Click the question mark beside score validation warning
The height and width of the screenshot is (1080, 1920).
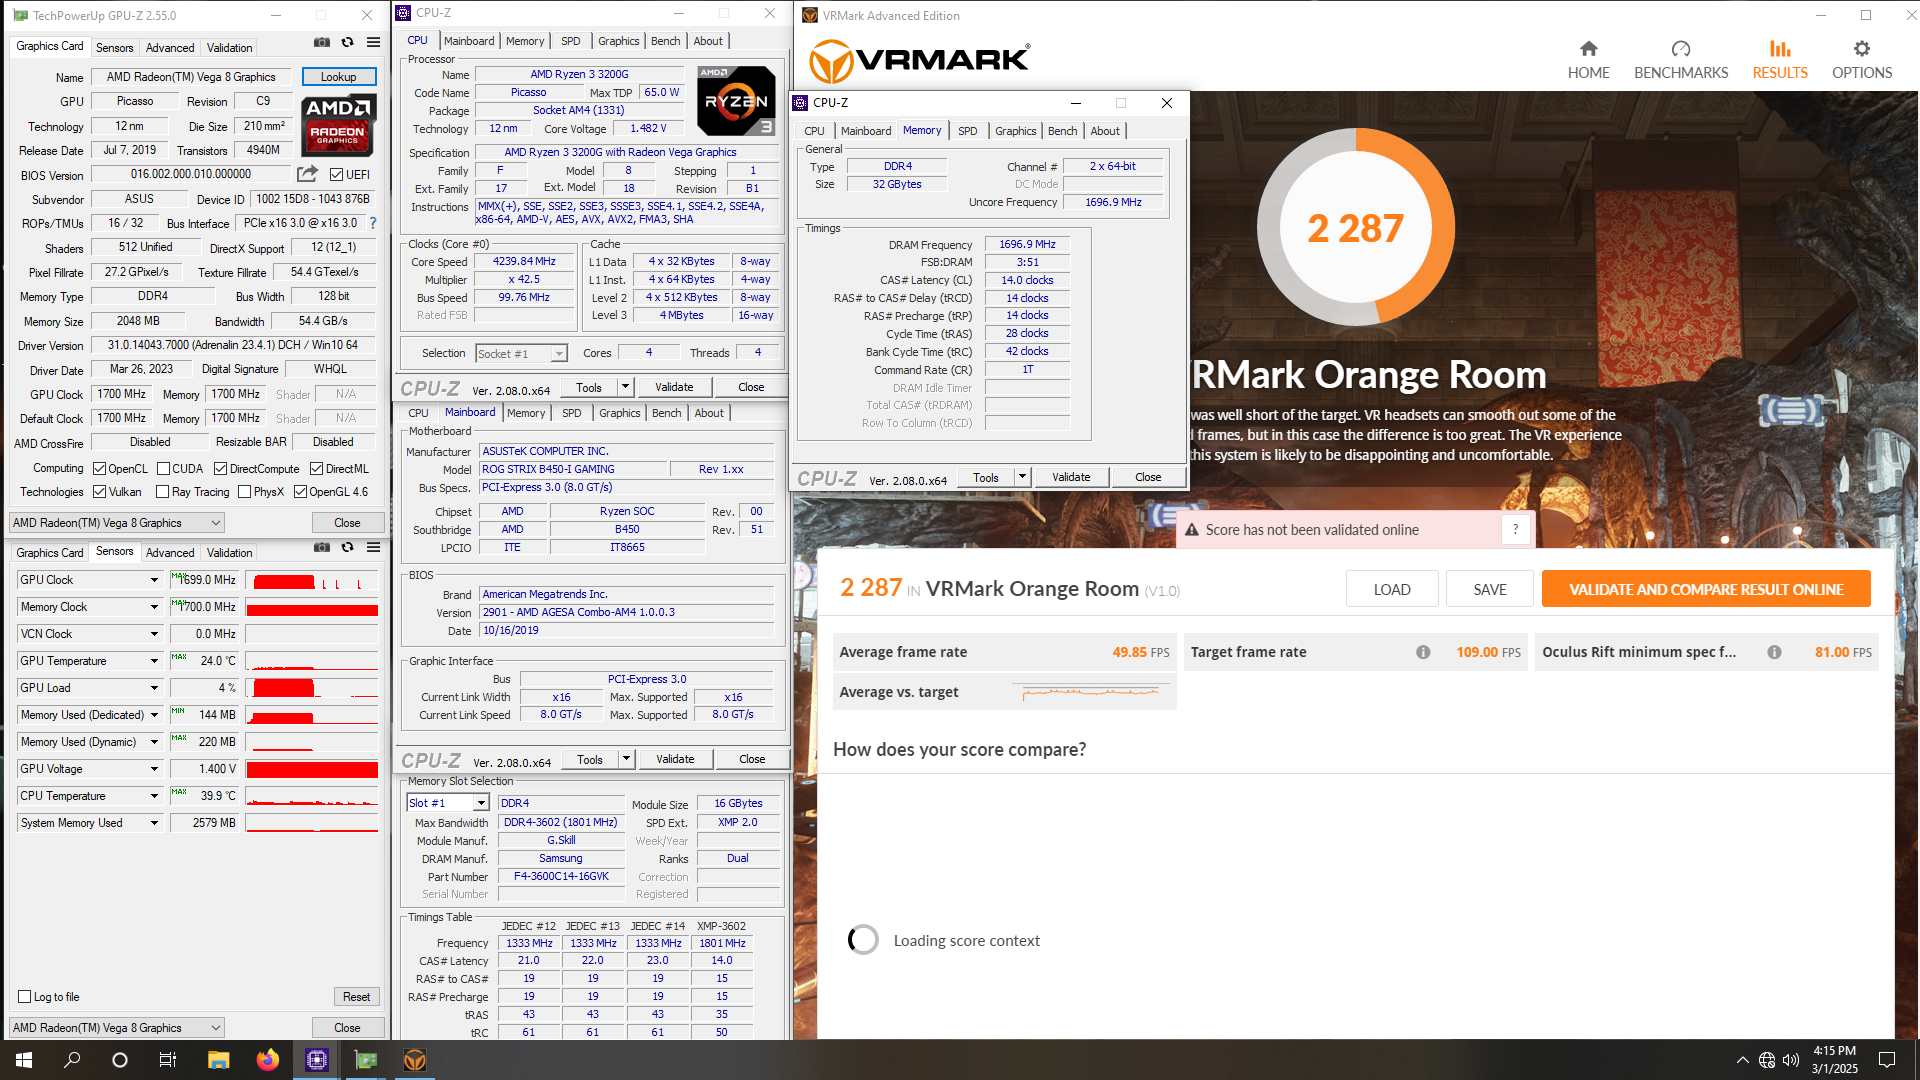pos(1515,530)
